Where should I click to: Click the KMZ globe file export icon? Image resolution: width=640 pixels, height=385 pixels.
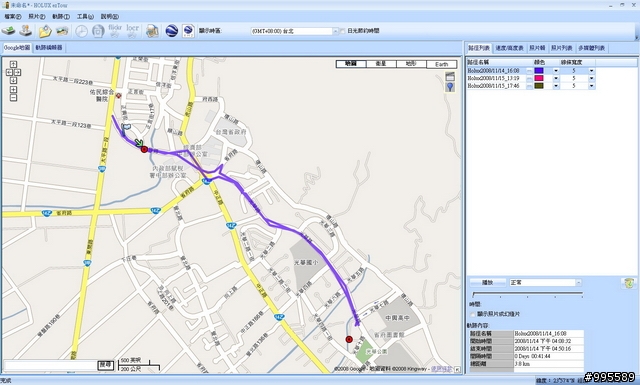[188, 31]
